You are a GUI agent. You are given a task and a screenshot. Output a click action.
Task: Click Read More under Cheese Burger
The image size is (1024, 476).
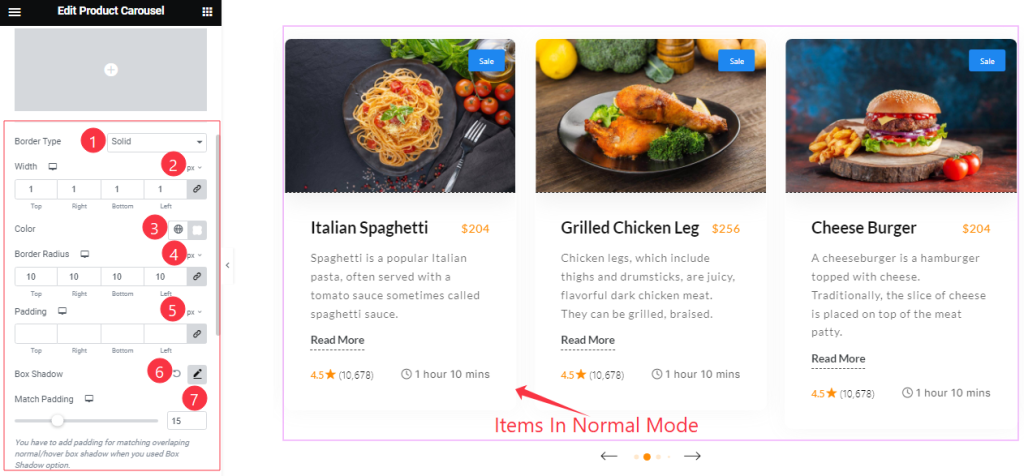838,358
